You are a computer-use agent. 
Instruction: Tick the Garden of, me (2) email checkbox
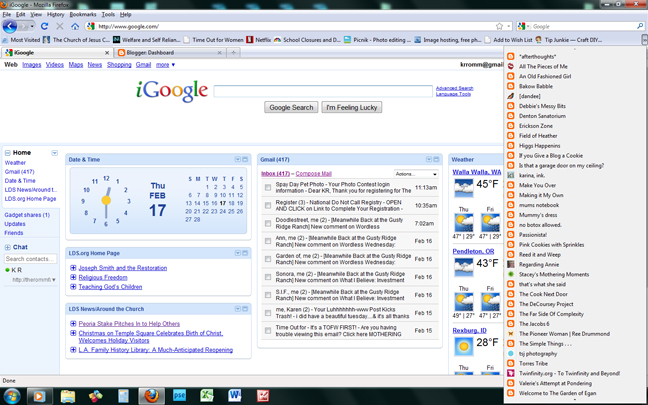268,259
